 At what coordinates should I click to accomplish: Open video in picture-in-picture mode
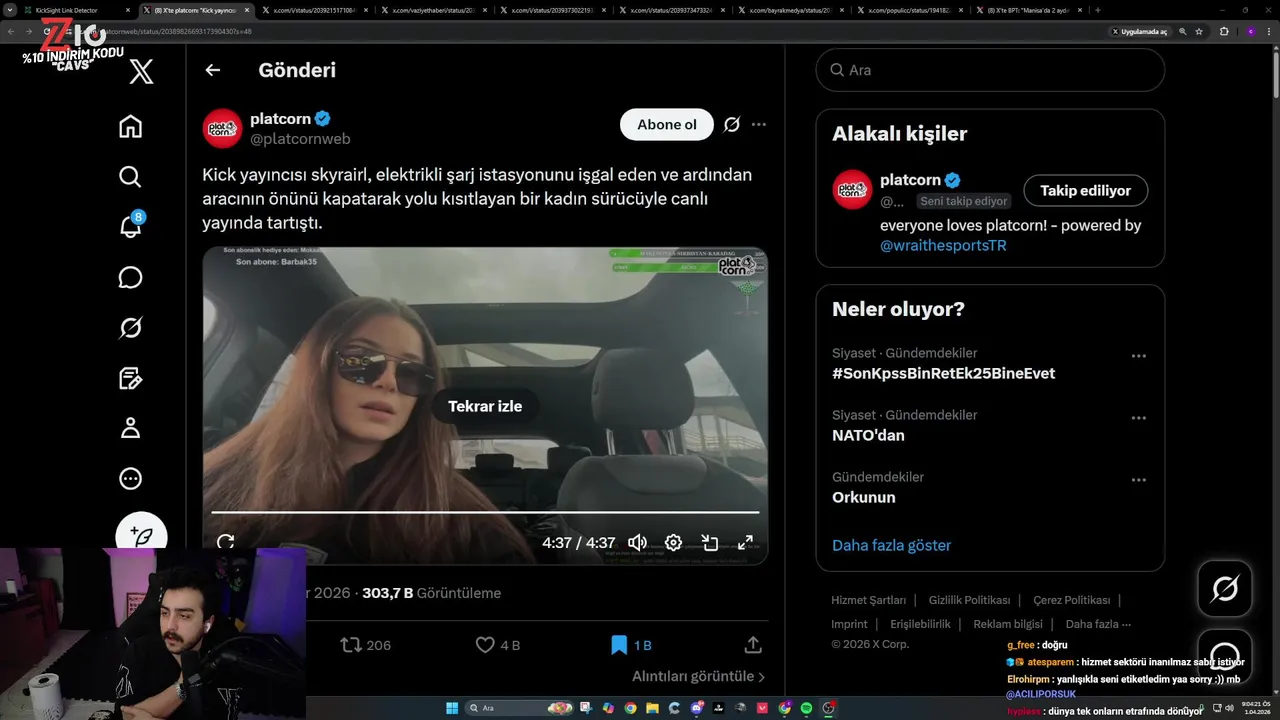pos(710,542)
